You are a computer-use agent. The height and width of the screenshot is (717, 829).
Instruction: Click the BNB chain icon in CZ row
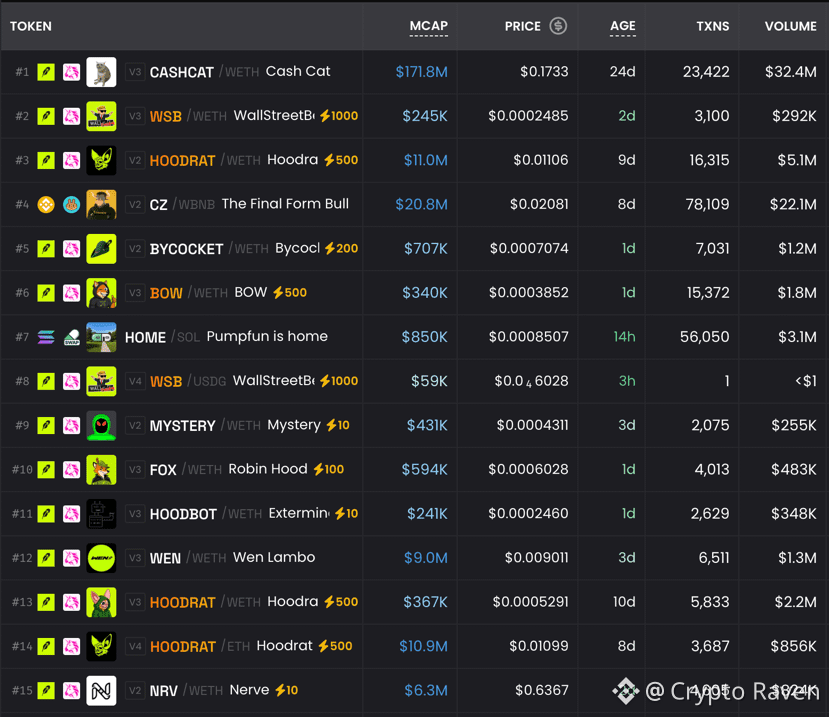point(46,204)
